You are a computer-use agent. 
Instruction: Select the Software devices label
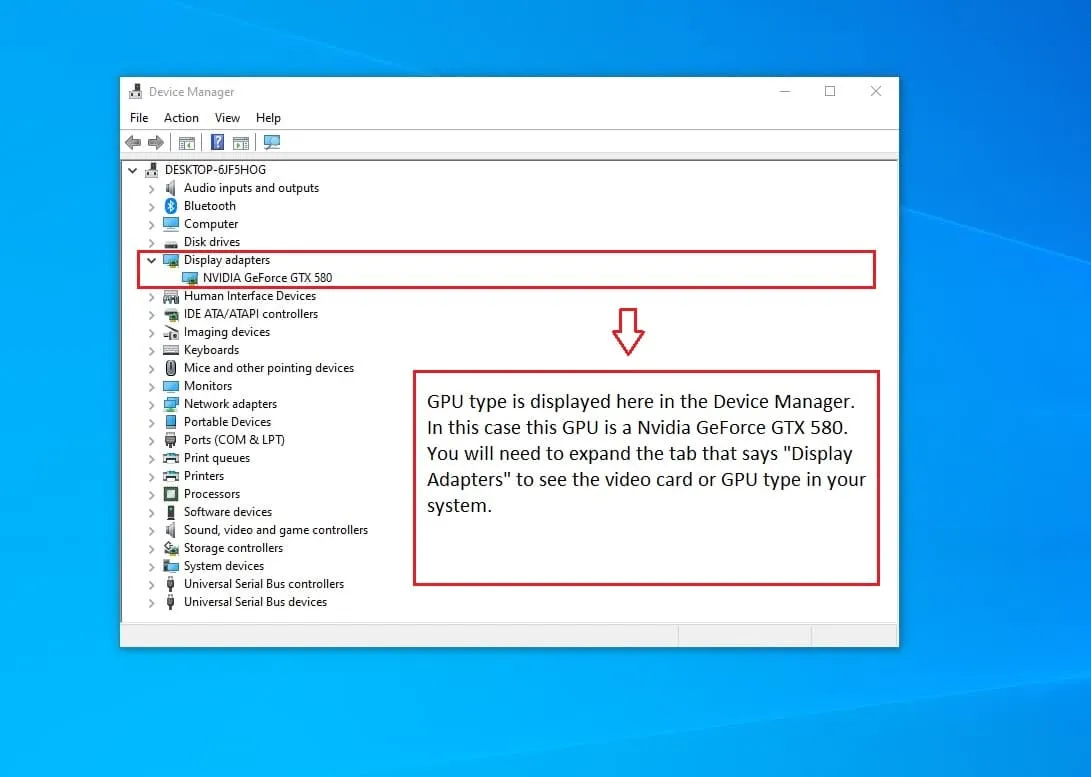228,512
